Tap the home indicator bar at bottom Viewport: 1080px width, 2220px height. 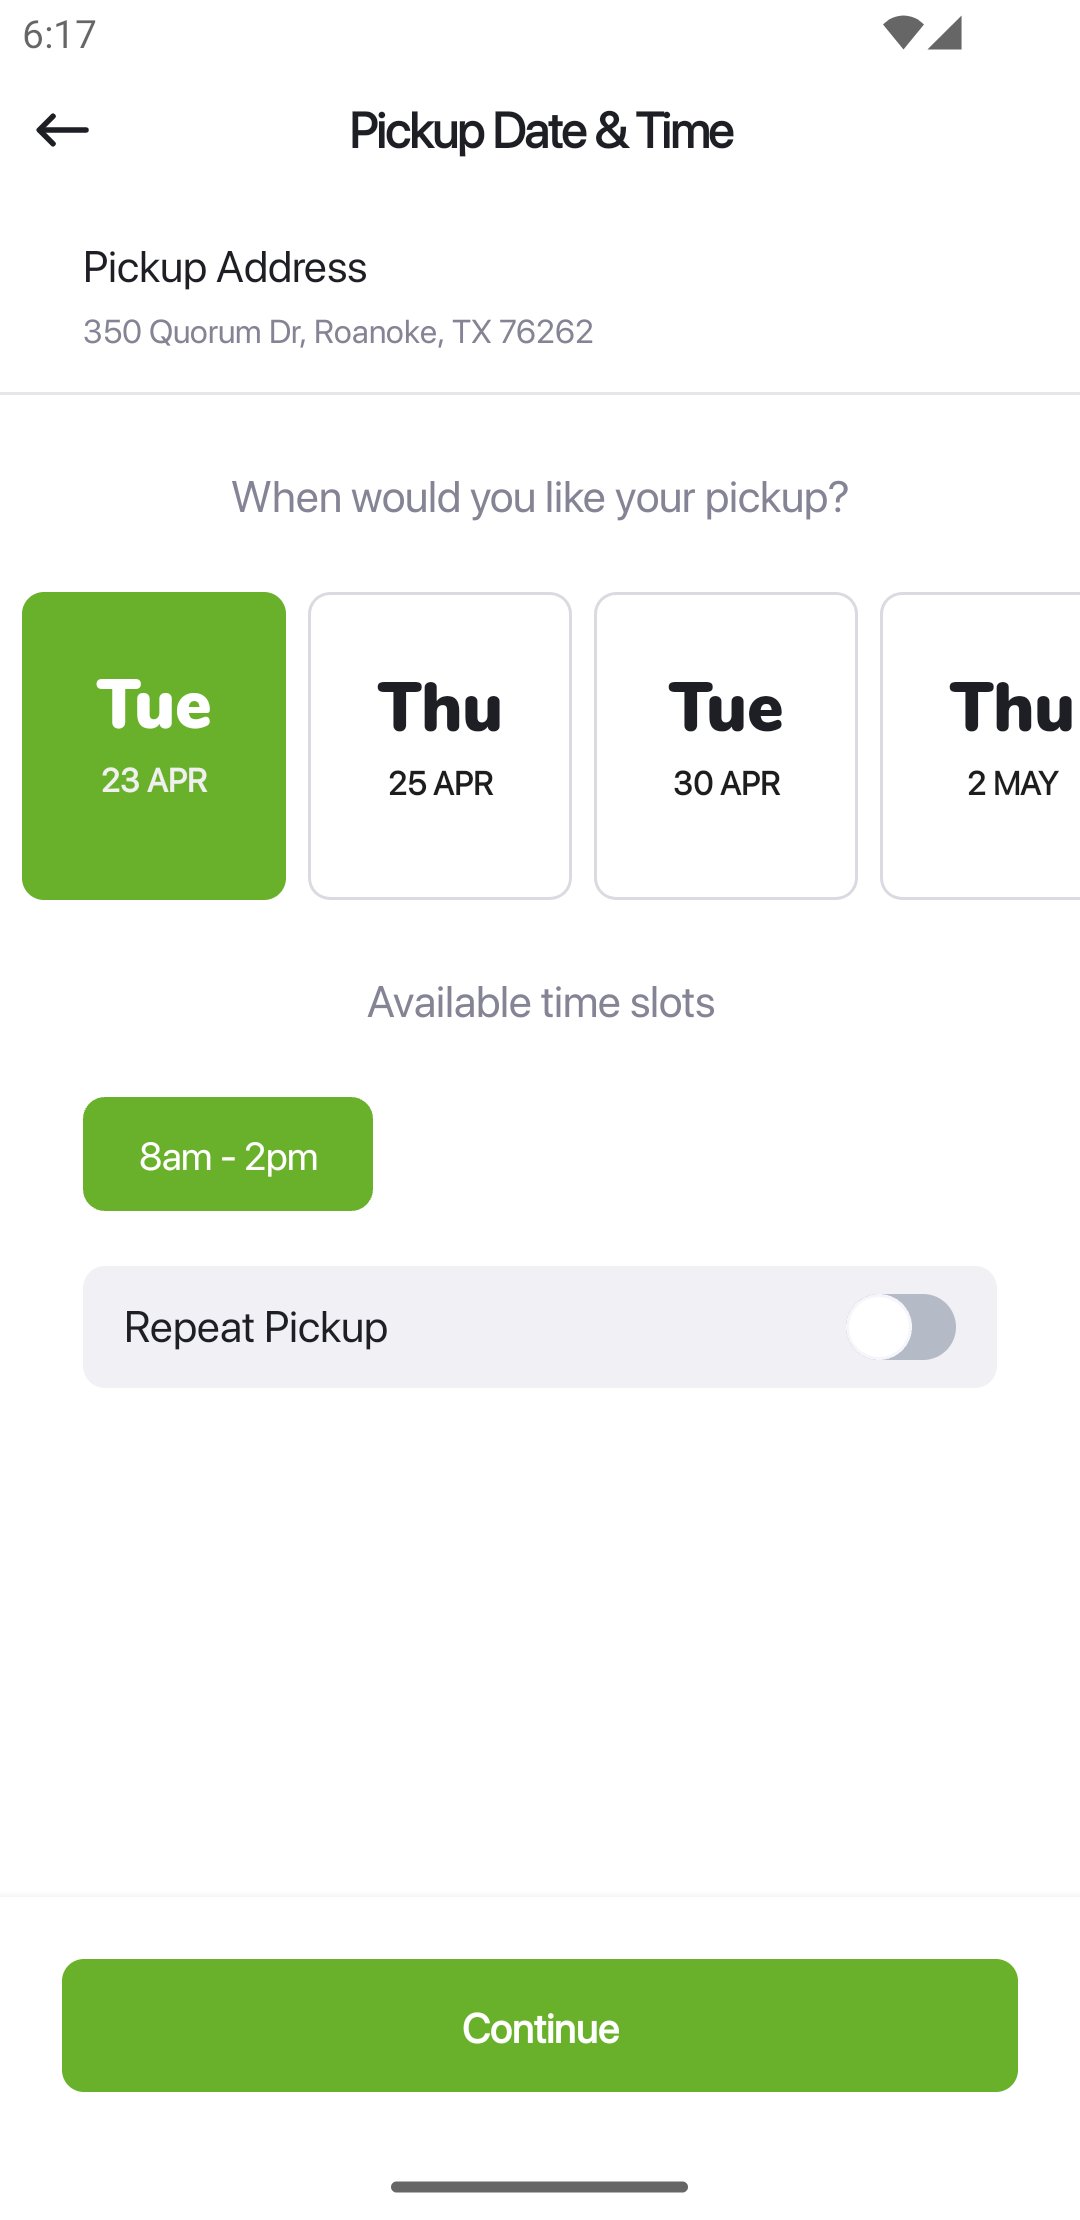pyautogui.click(x=540, y=2187)
